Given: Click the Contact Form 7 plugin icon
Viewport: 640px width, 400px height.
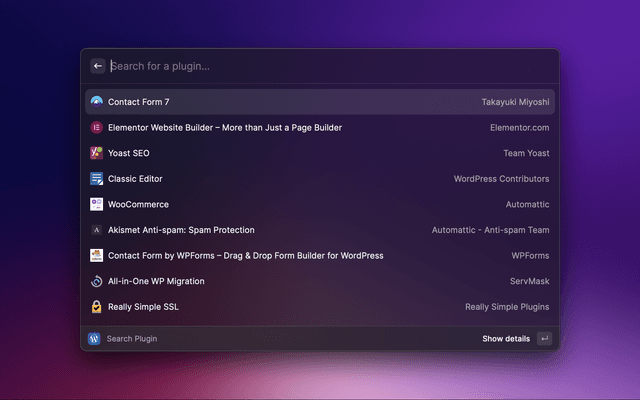Looking at the screenshot, I should [96, 102].
